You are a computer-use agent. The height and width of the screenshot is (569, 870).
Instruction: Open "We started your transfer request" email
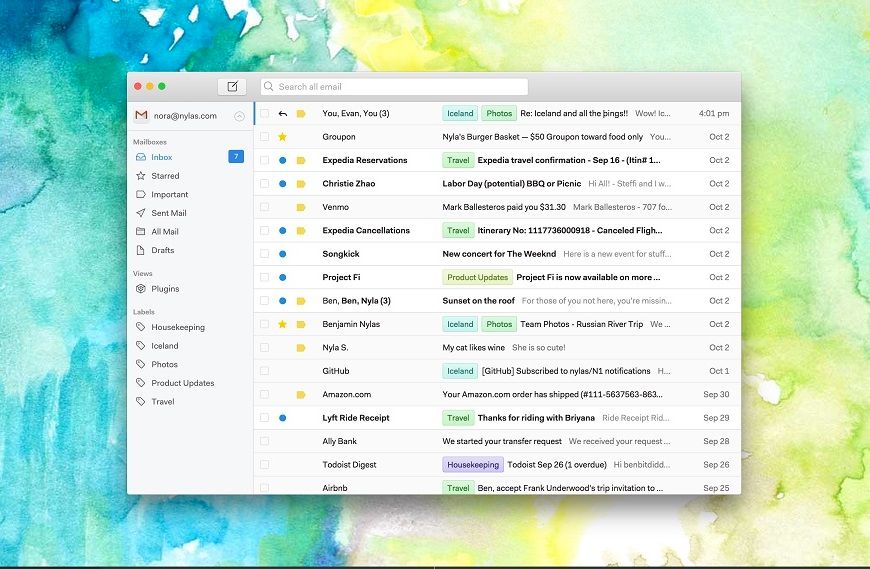click(x=498, y=441)
